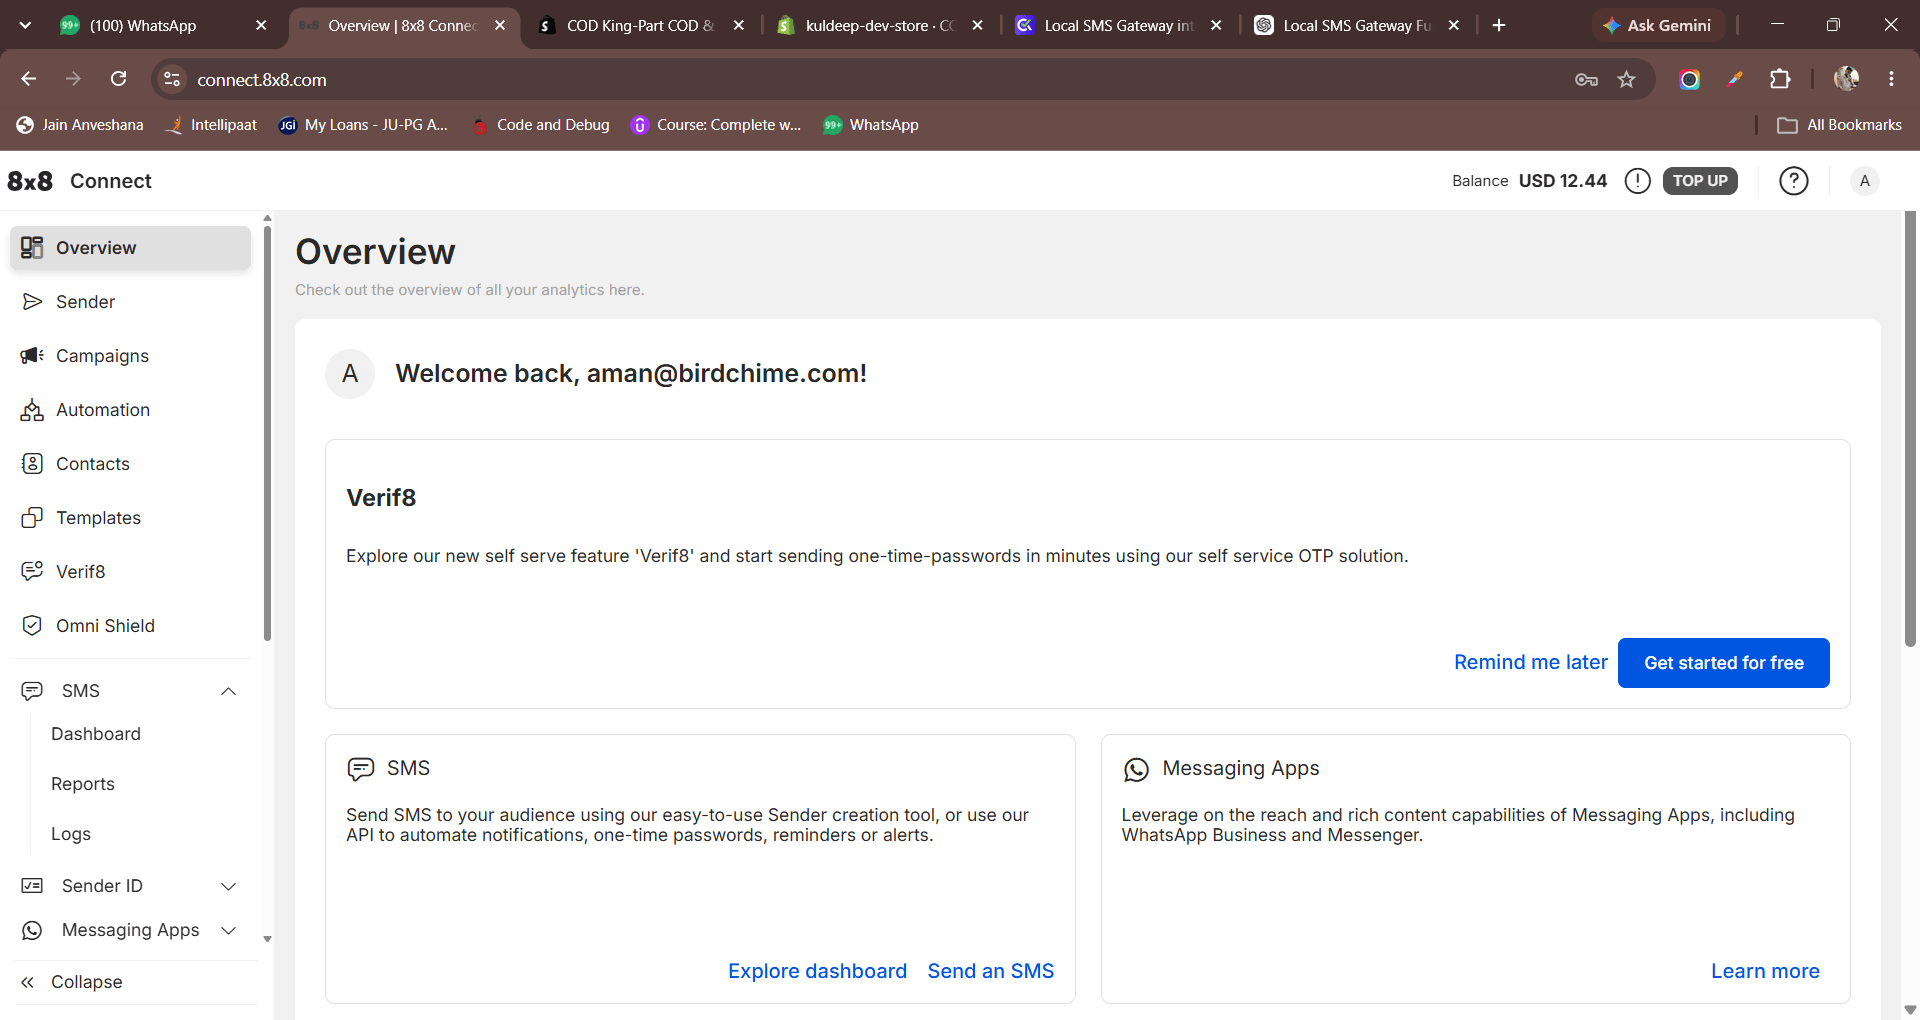Screen dimensions: 1920x1020
Task: Open a new browser tab
Action: 1499,25
